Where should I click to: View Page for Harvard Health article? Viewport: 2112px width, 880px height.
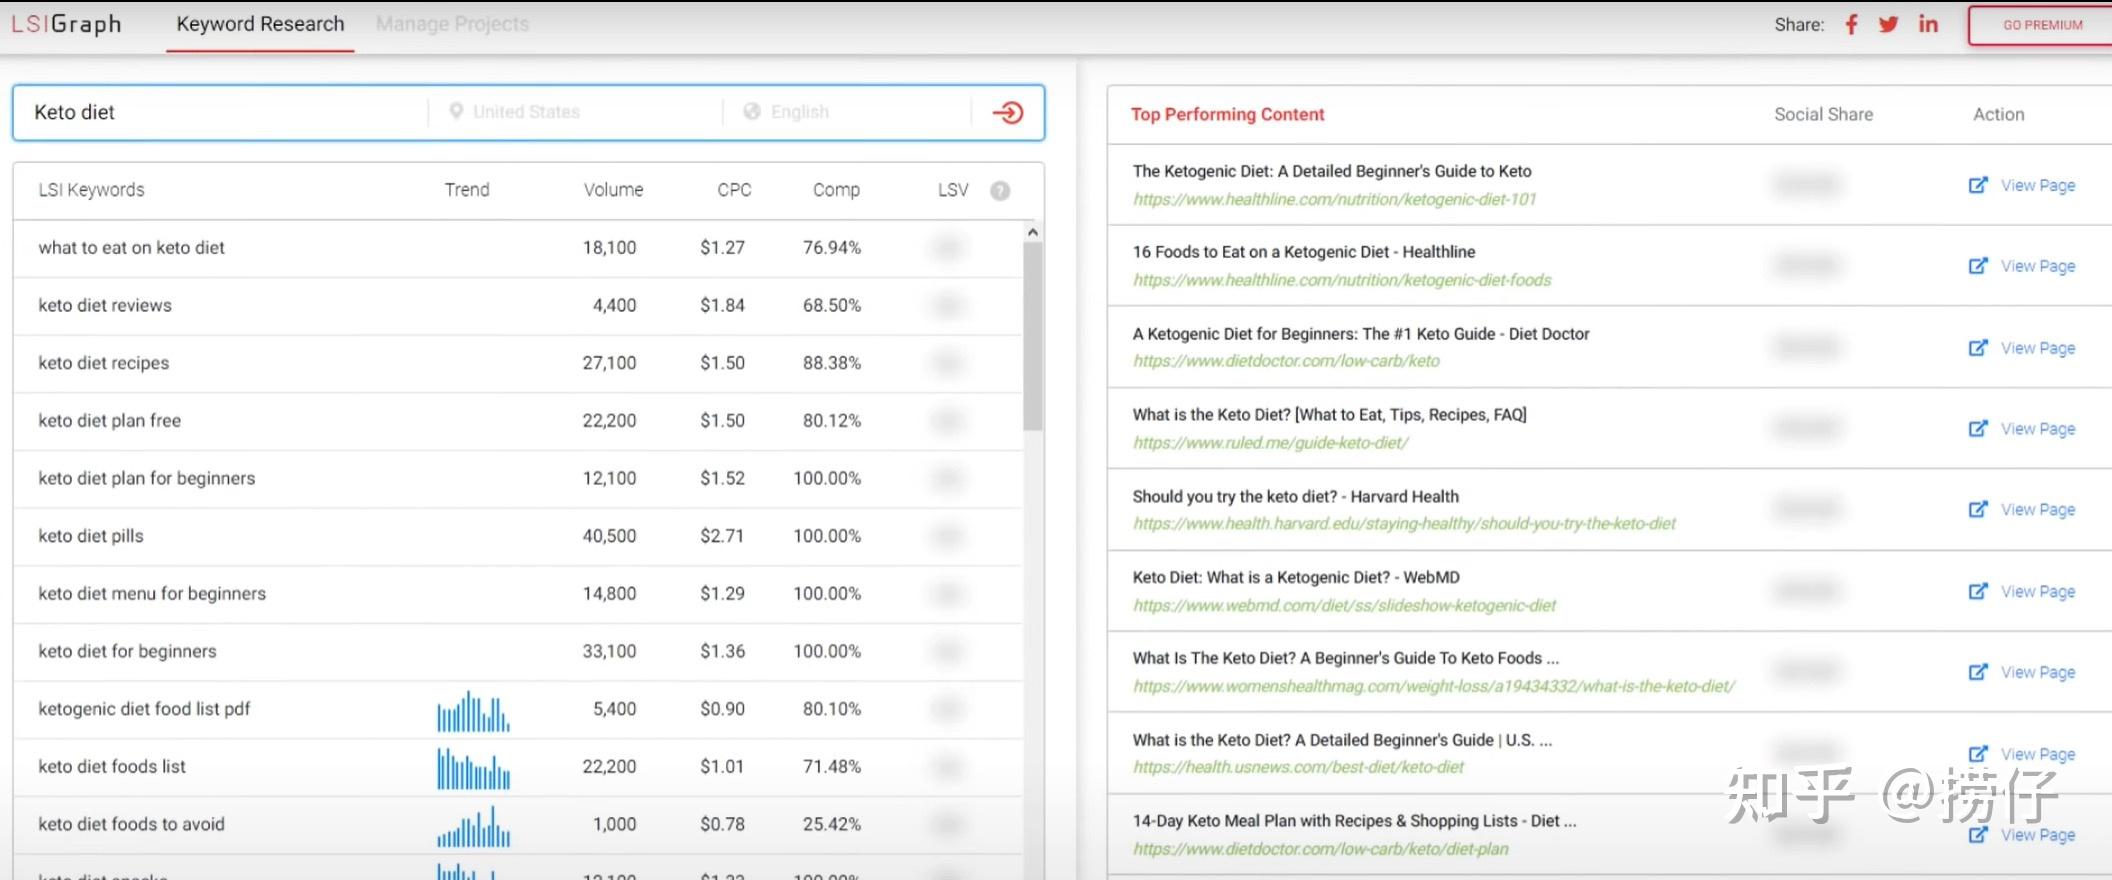coord(2038,510)
